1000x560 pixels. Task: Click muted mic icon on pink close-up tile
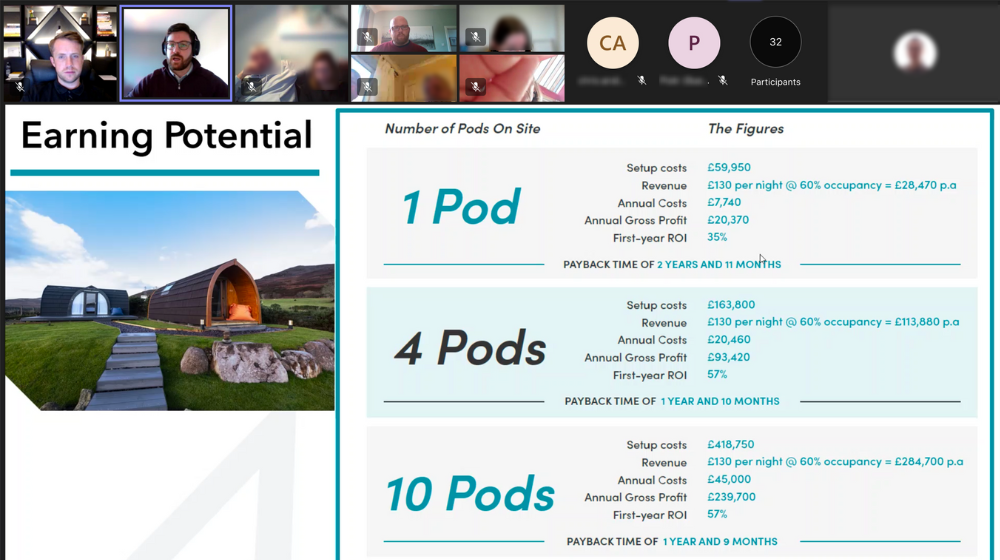click(476, 86)
